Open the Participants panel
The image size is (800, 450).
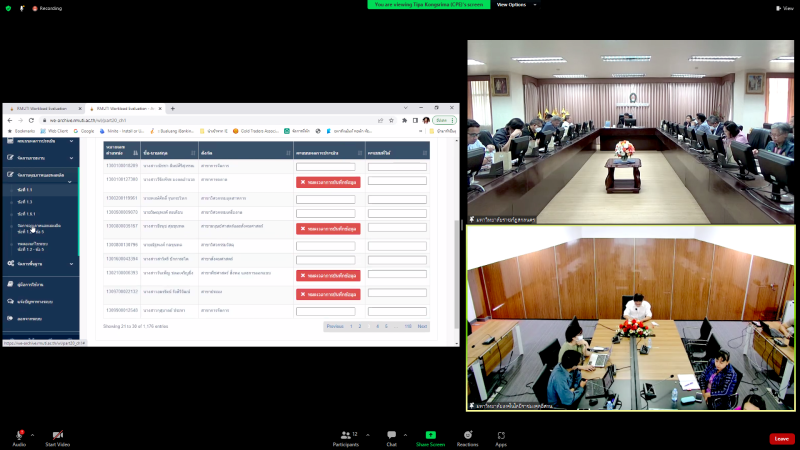[x=346, y=435]
